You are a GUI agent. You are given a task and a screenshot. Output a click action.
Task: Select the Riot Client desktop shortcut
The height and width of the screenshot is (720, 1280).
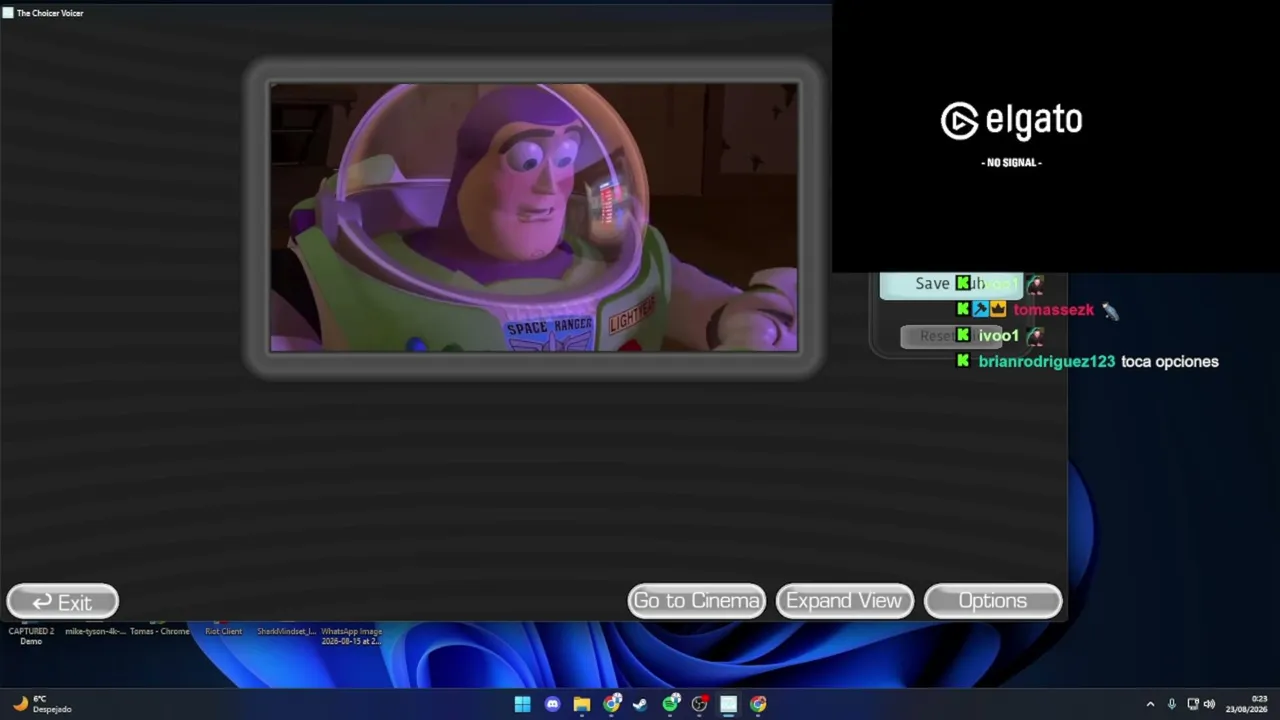pos(223,631)
